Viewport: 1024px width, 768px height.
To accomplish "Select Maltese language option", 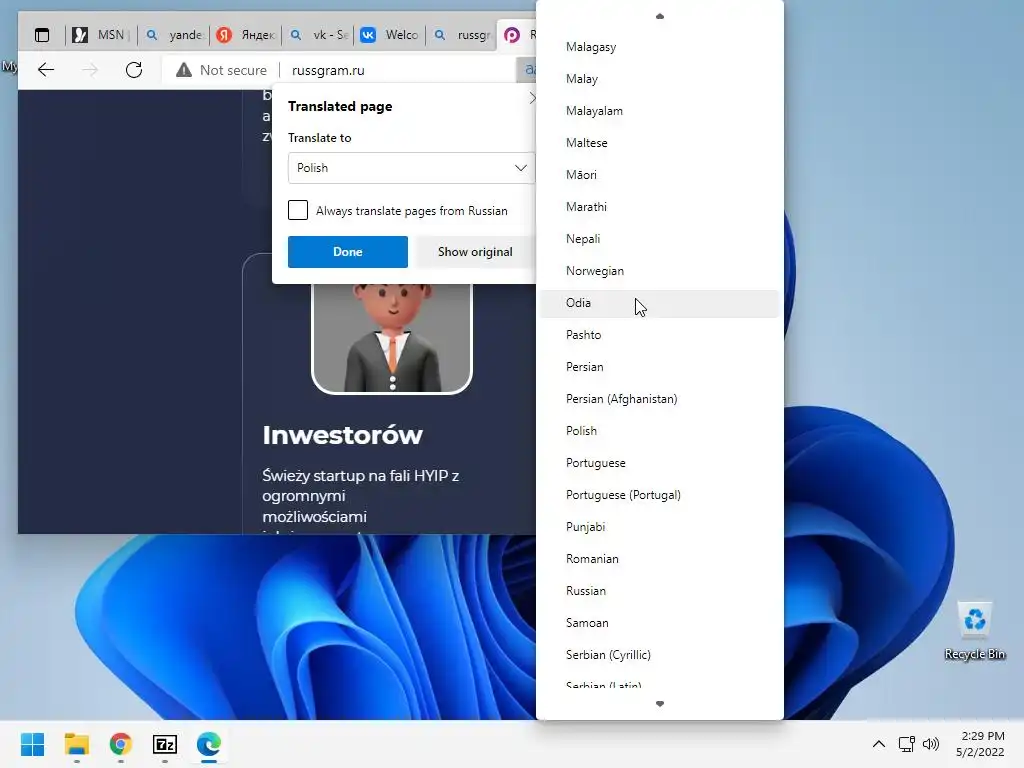I will [660, 143].
